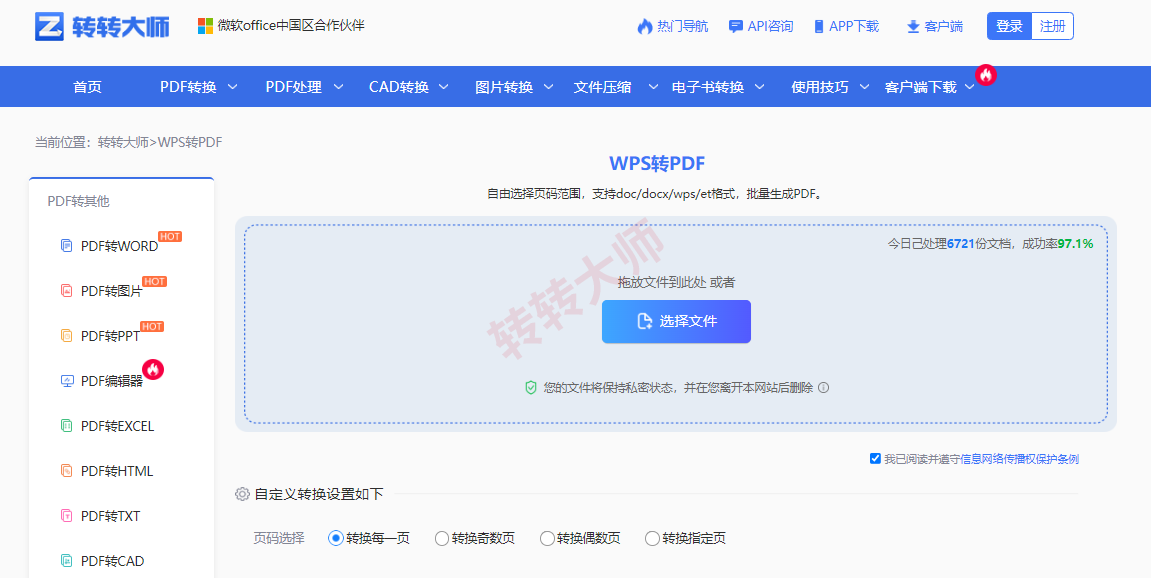Open the PDF处理 navigation menu
Screen dimensions: 1151x578
coord(294,87)
